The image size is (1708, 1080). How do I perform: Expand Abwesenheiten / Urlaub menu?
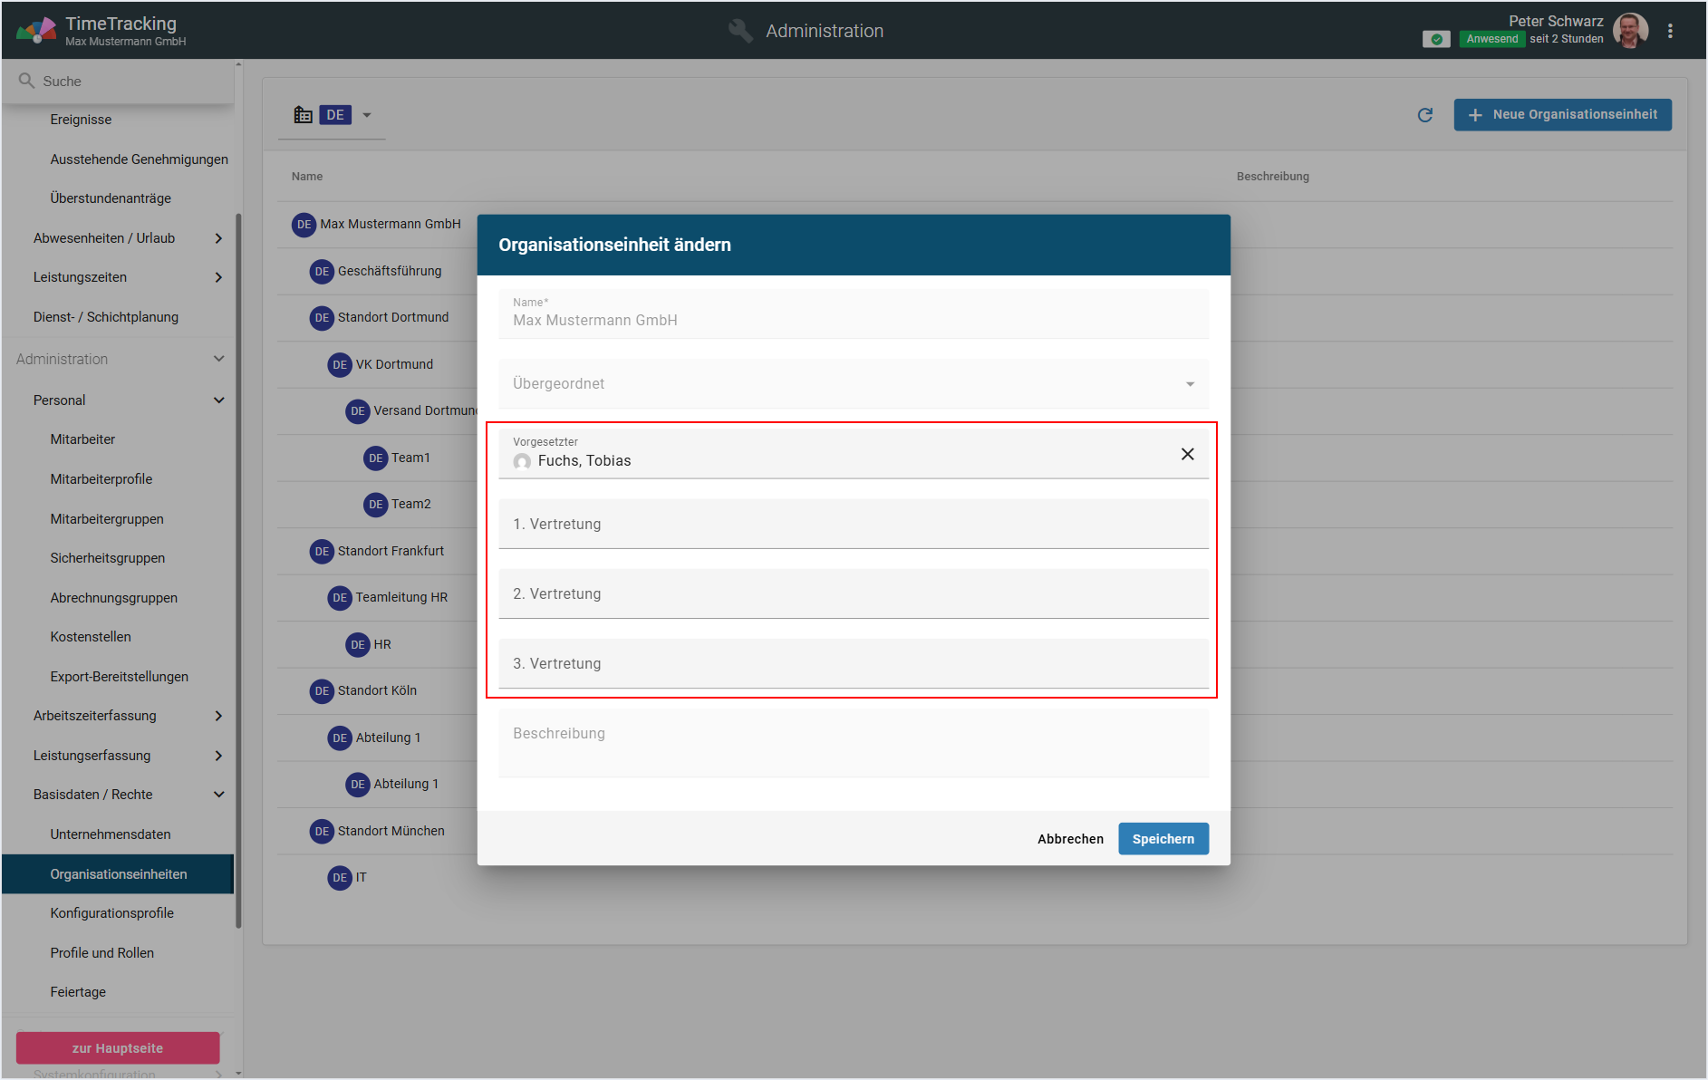(x=218, y=238)
